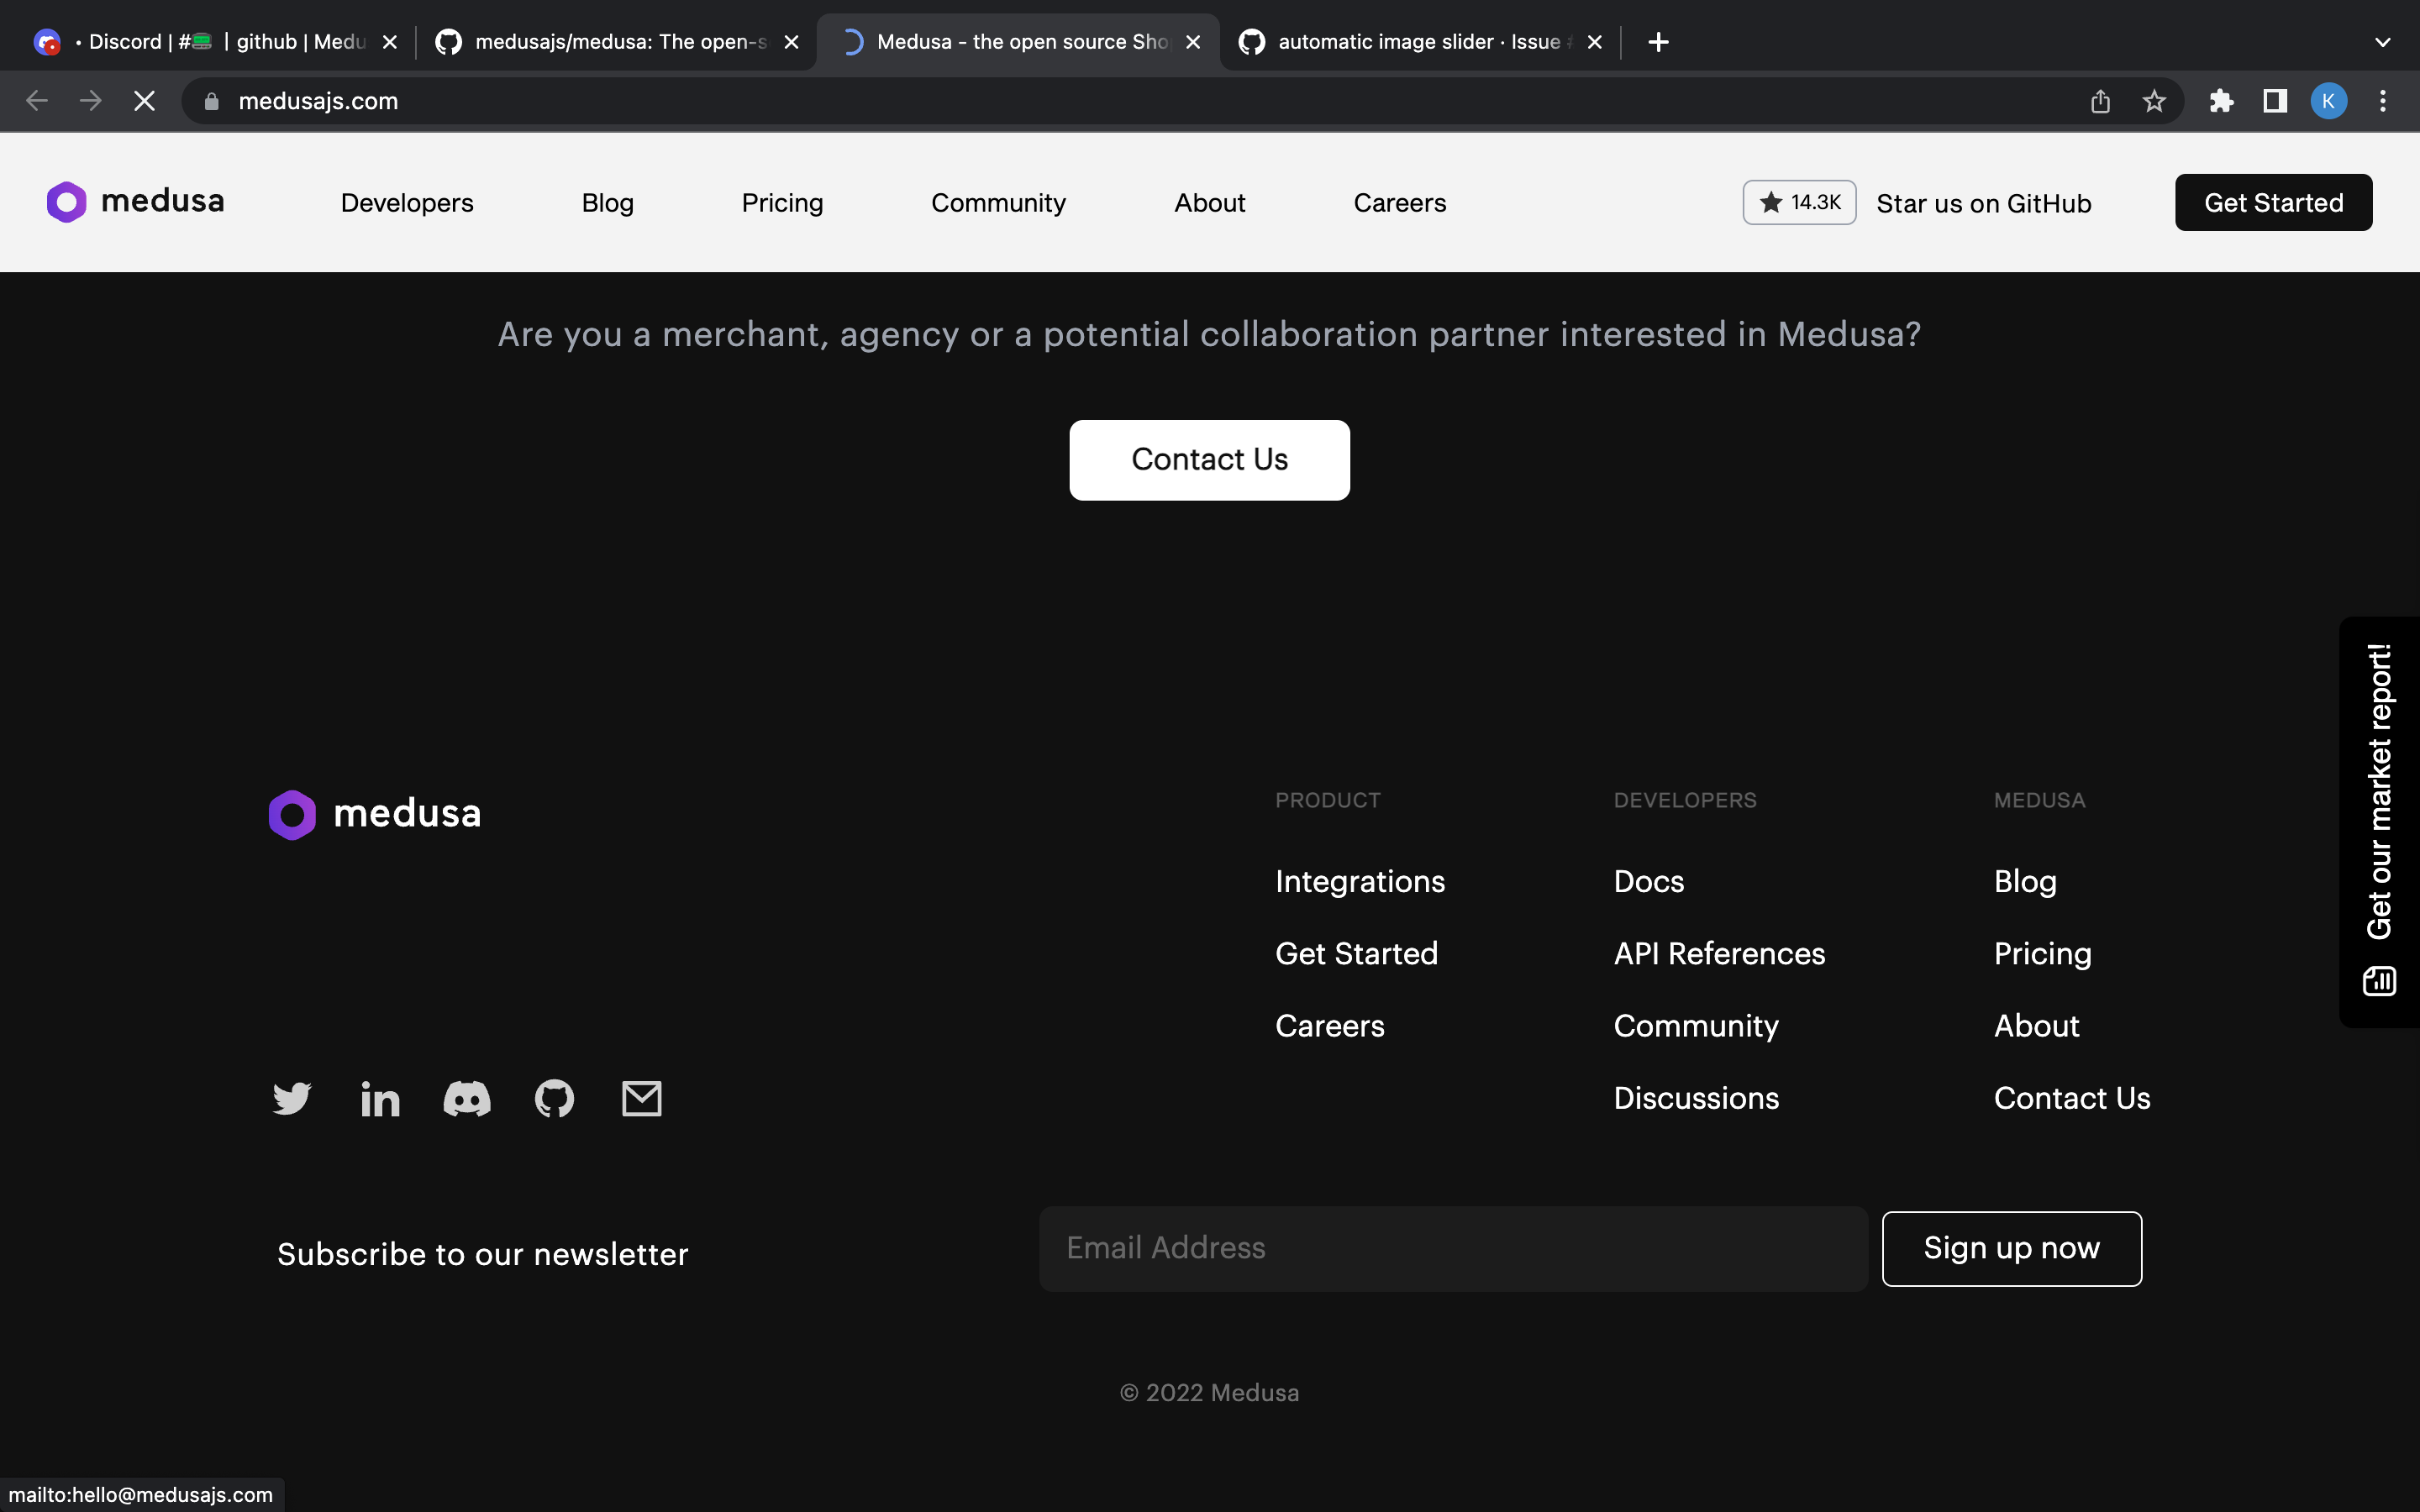Click the LinkedIn icon in the footer
The width and height of the screenshot is (2420, 1512).
(380, 1097)
